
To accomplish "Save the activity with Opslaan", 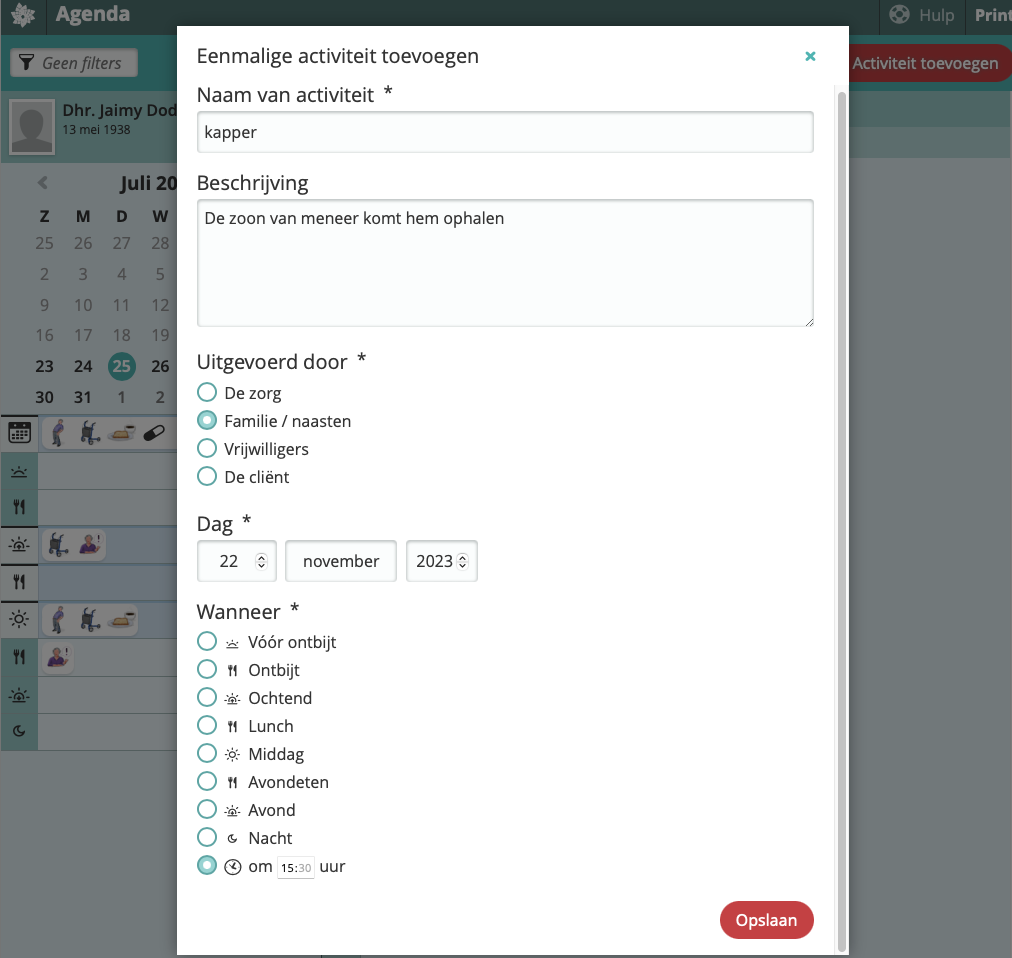I will pos(766,920).
